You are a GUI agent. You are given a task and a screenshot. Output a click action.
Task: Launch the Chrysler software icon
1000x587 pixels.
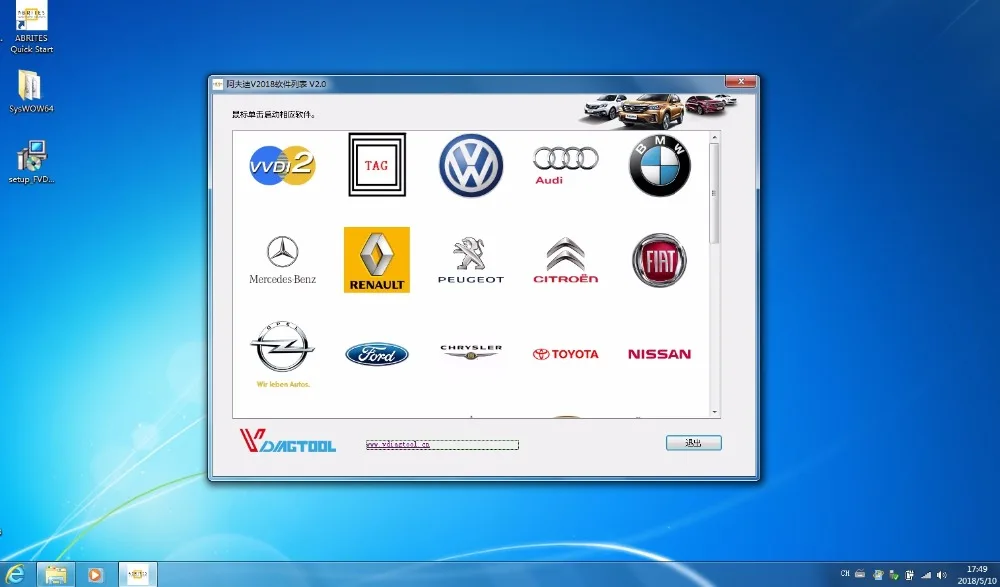pyautogui.click(x=471, y=352)
